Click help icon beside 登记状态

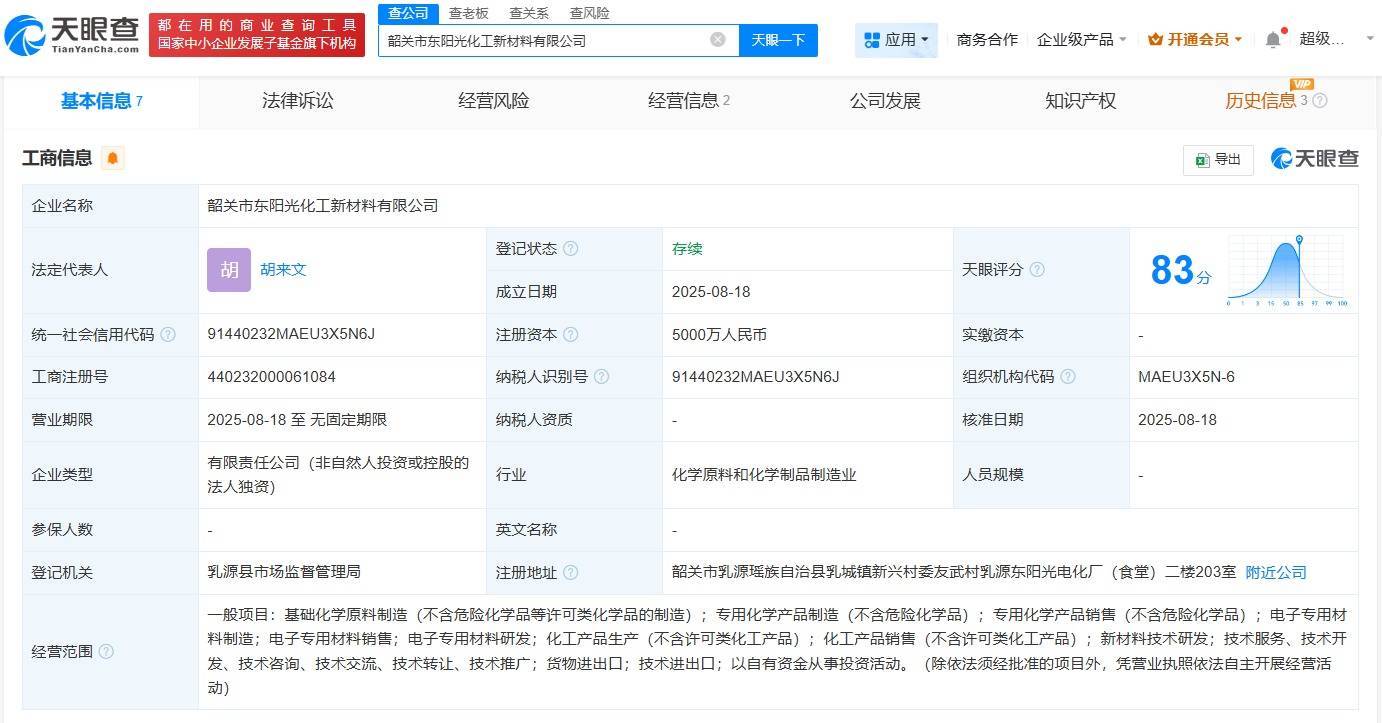click(x=570, y=249)
